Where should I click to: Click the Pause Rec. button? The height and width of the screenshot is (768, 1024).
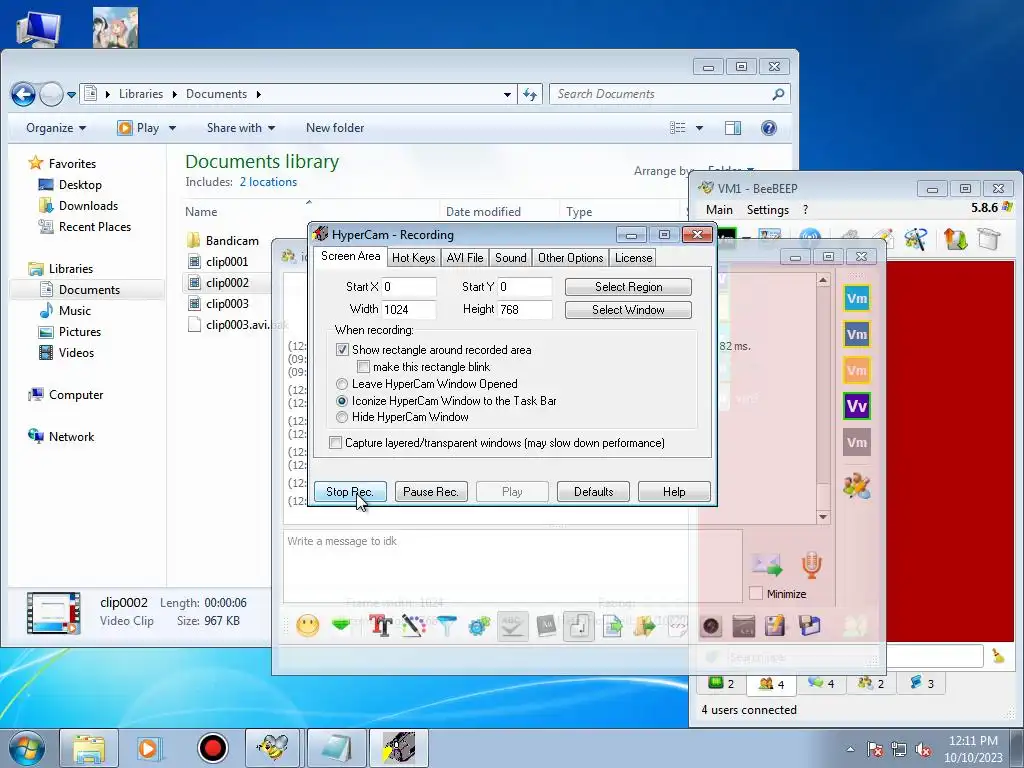click(431, 492)
